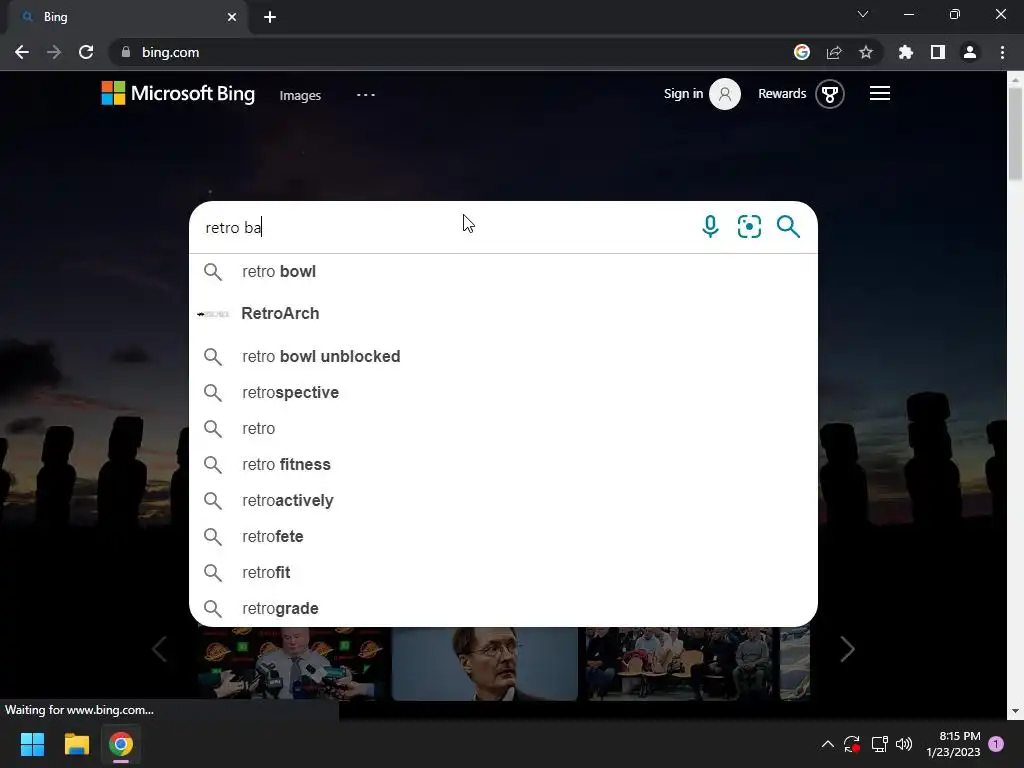The height and width of the screenshot is (768, 1024).
Task: Choose "retro bowl unblocked" suggestion
Action: click(503, 357)
